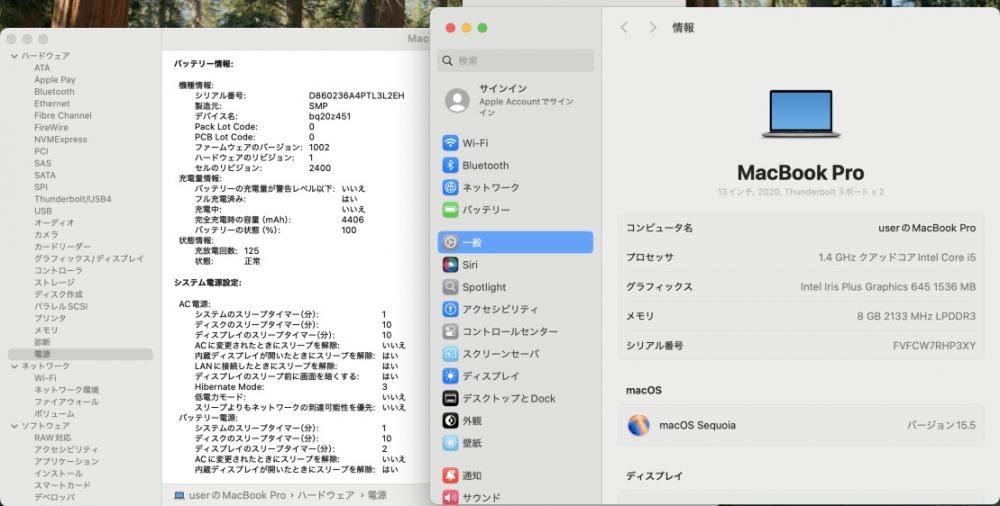Image resolution: width=1000 pixels, height=506 pixels.
Task: Click グラフィックス value Intel Iris Plus Graphics 645
Action: click(888, 286)
